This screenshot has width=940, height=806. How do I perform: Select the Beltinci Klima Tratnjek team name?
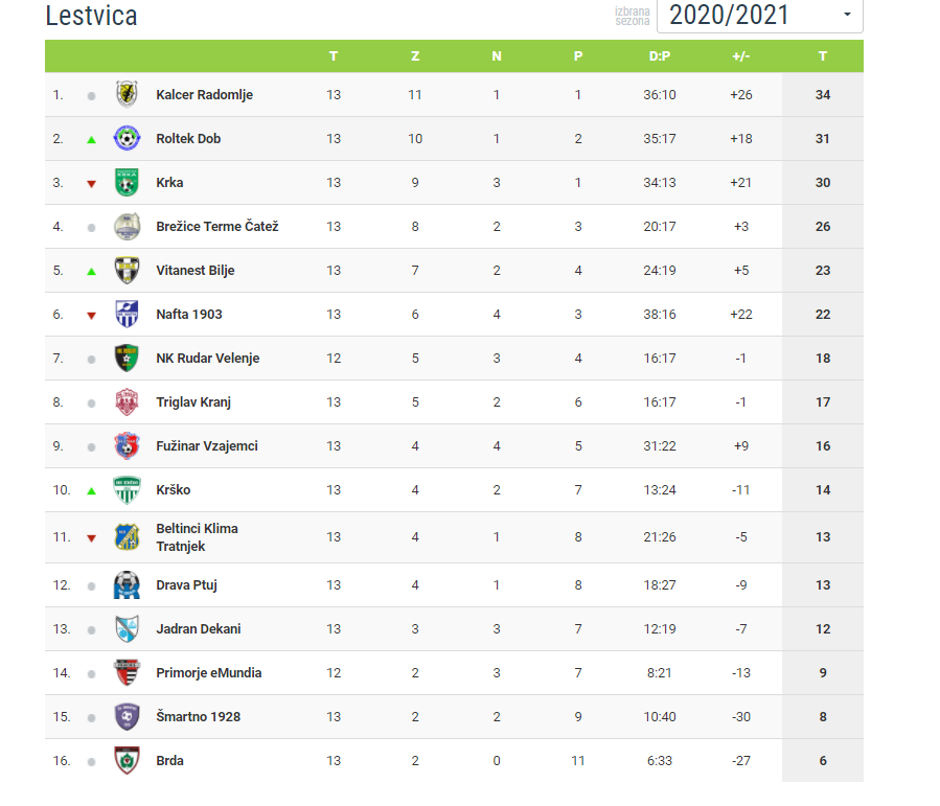(x=197, y=537)
